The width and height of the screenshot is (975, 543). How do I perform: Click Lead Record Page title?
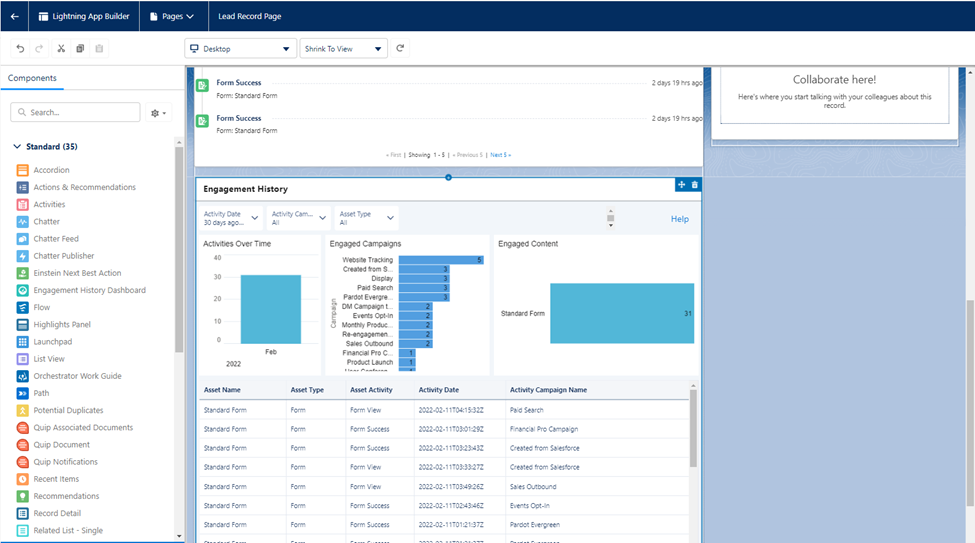249,16
